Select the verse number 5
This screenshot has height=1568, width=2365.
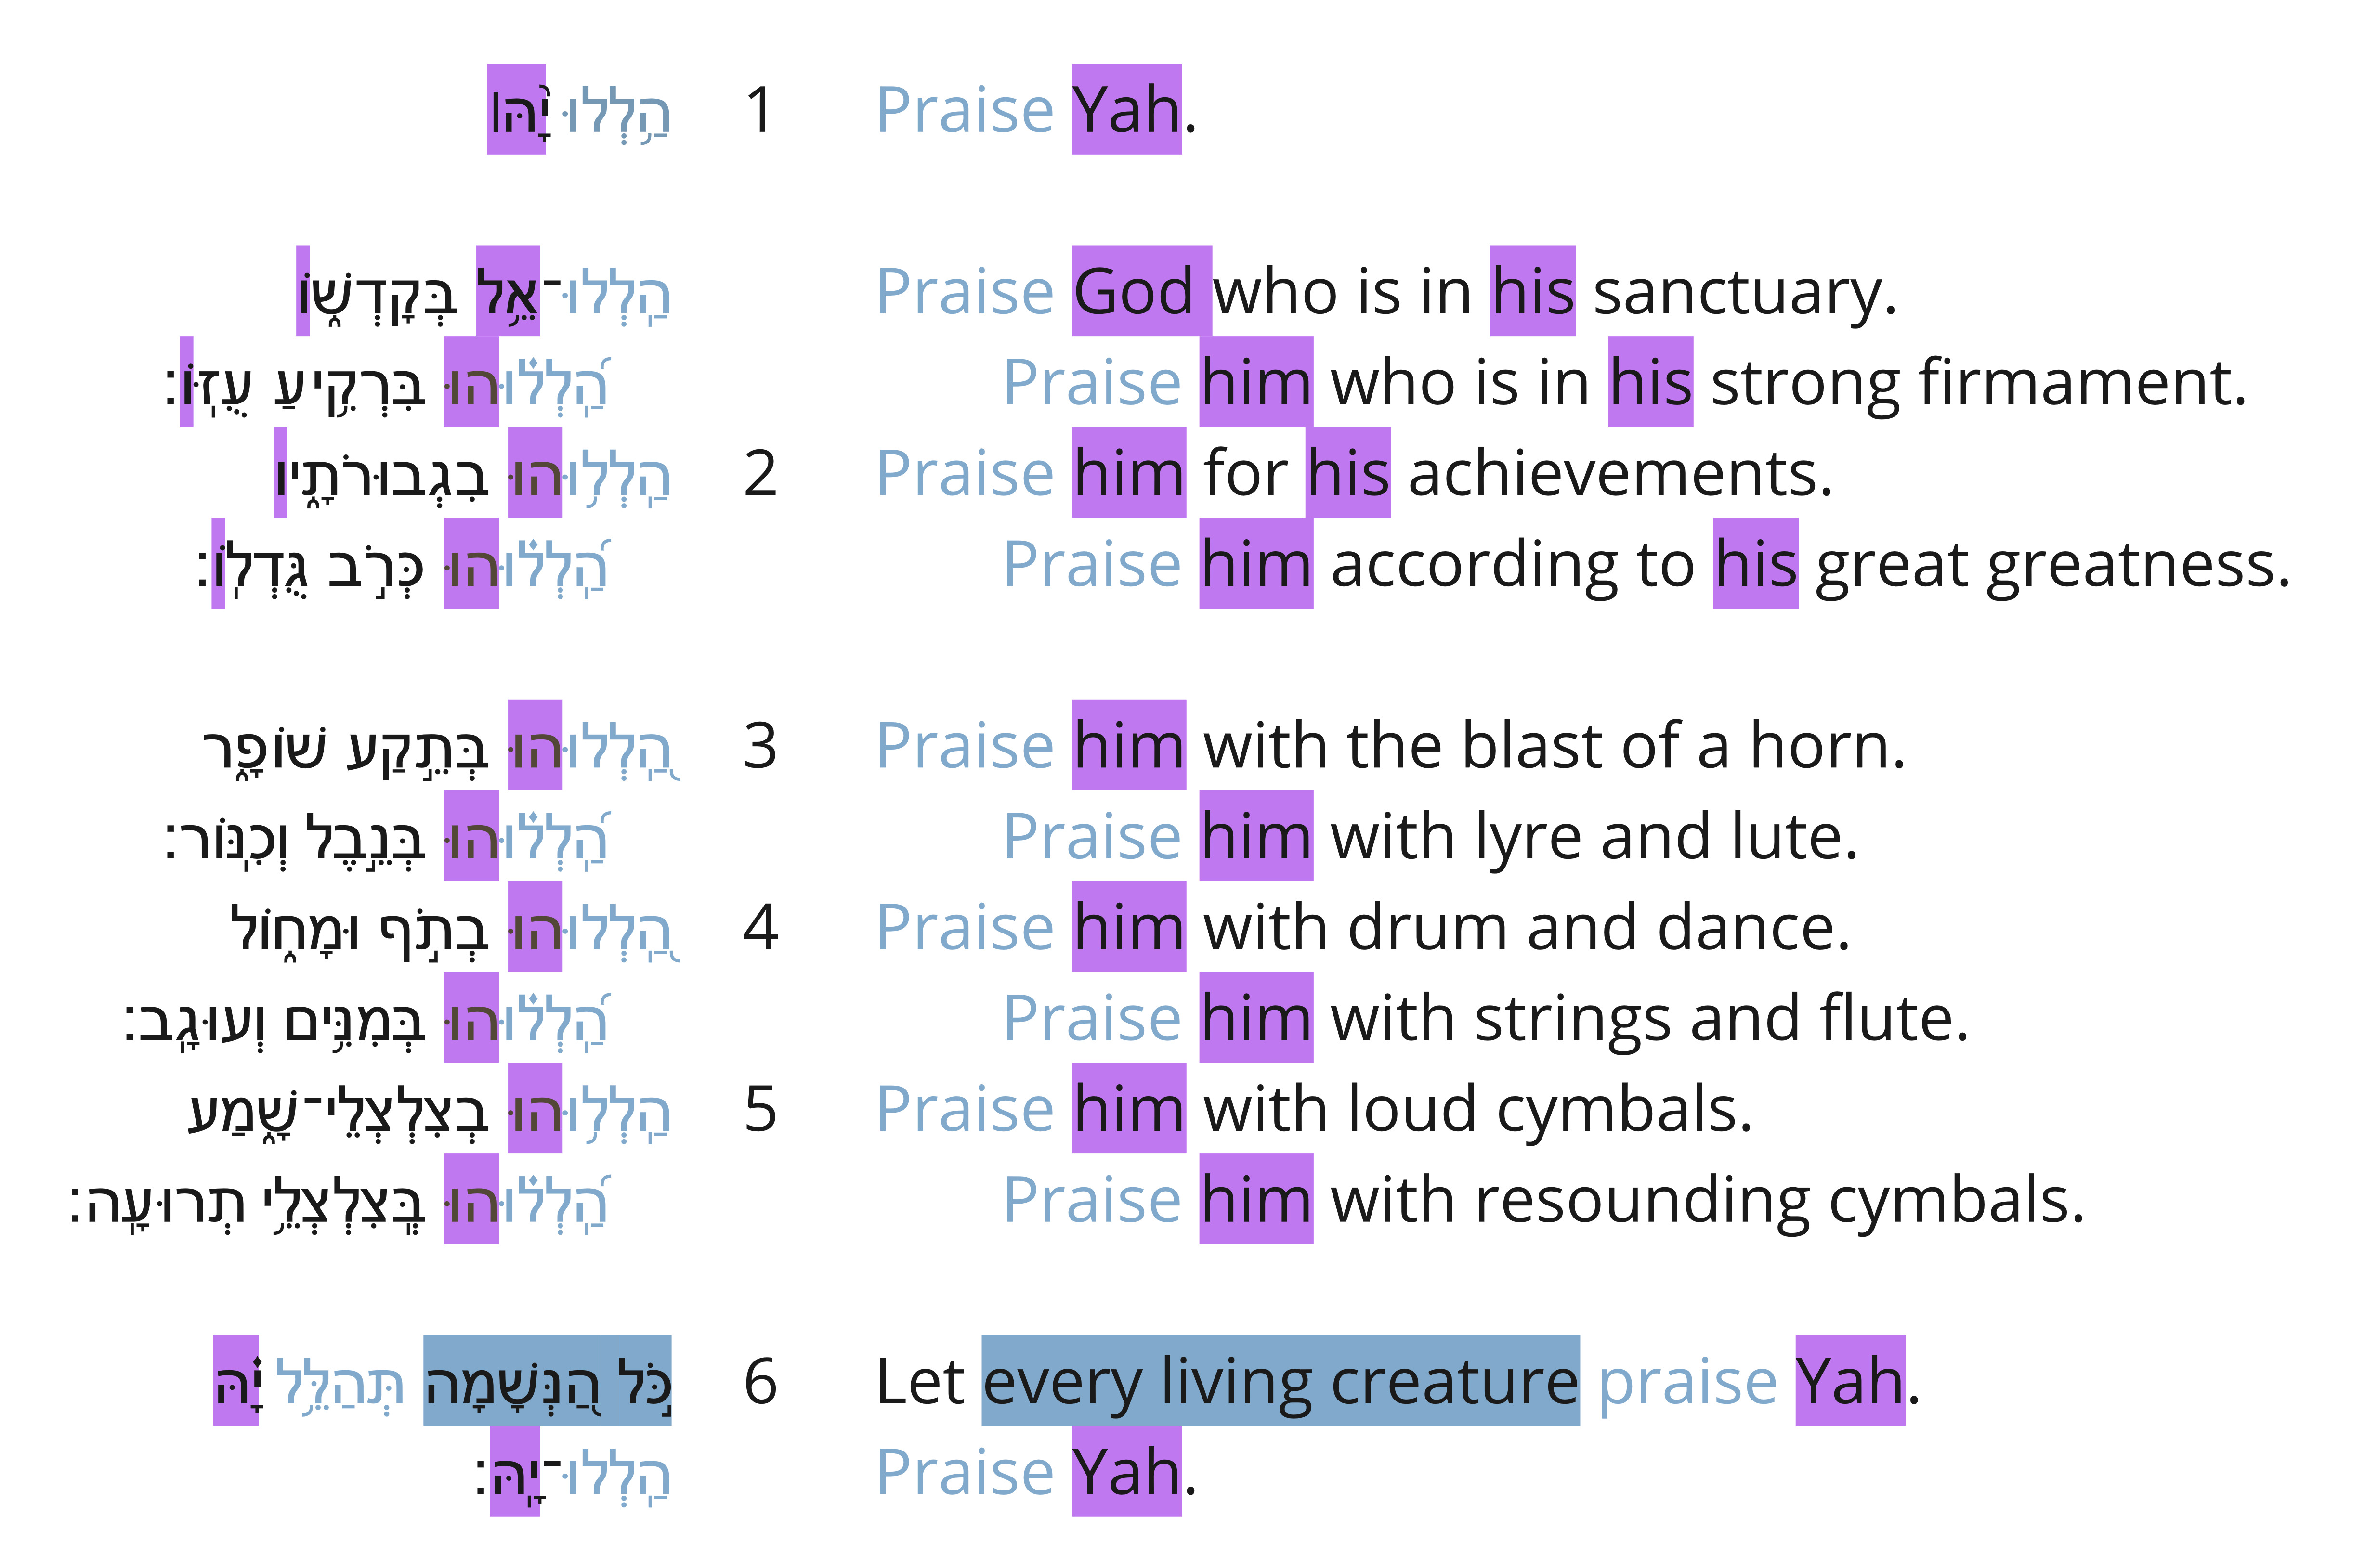pos(760,1110)
